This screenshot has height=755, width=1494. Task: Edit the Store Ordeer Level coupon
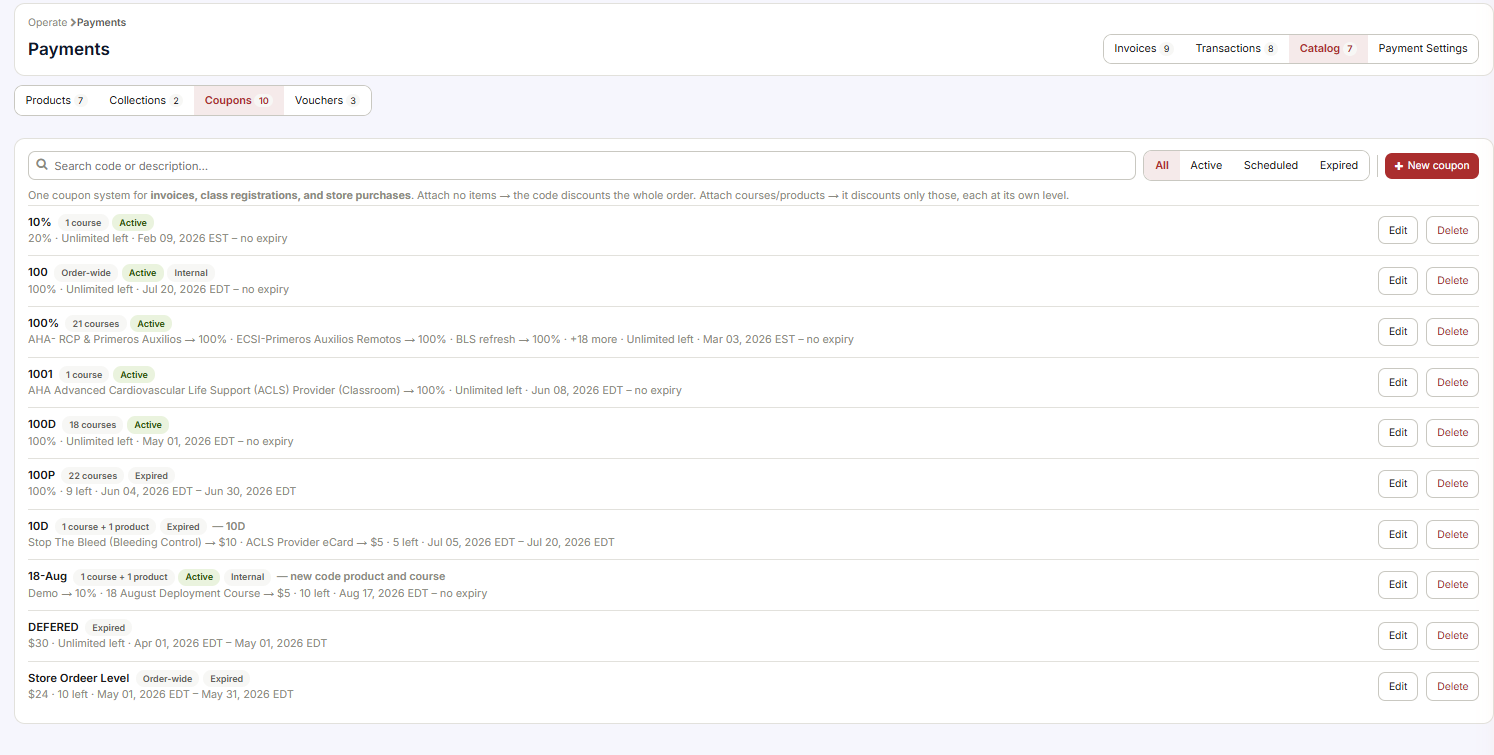click(x=1398, y=686)
